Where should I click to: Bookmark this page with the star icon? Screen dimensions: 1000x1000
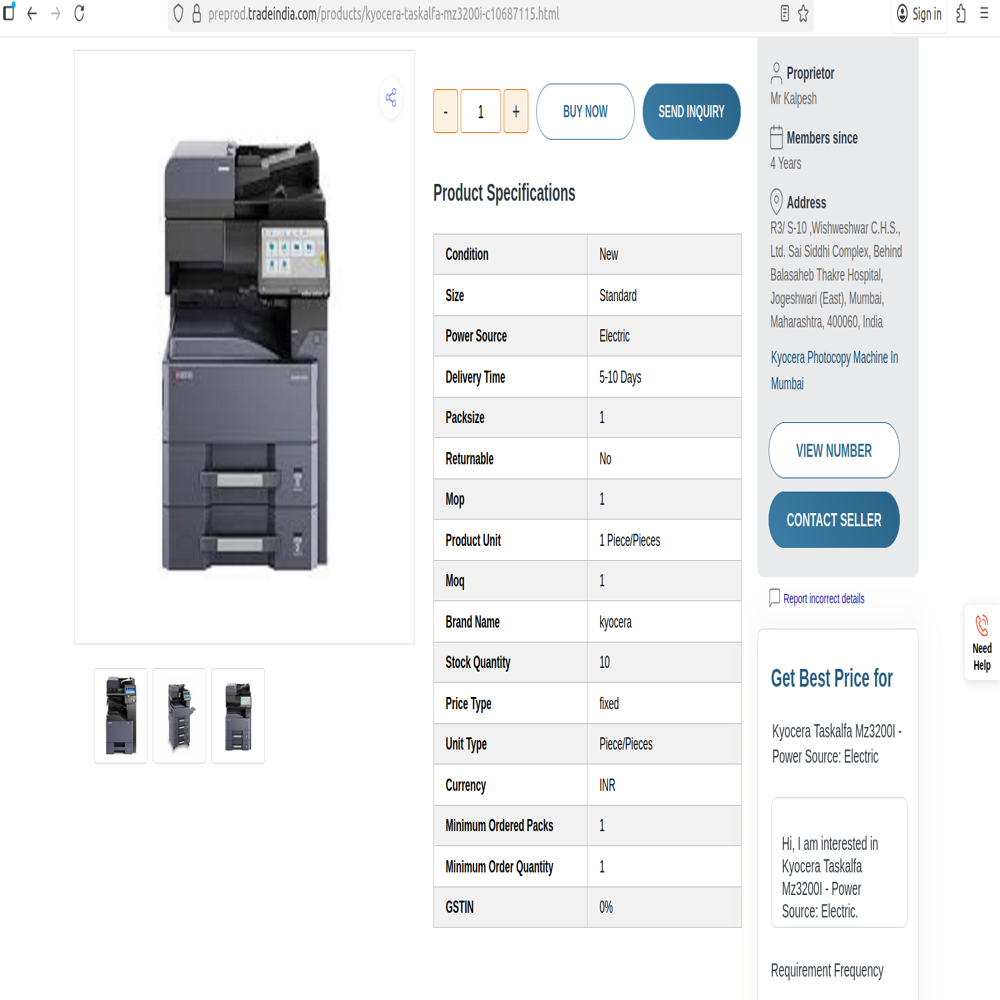coord(803,14)
